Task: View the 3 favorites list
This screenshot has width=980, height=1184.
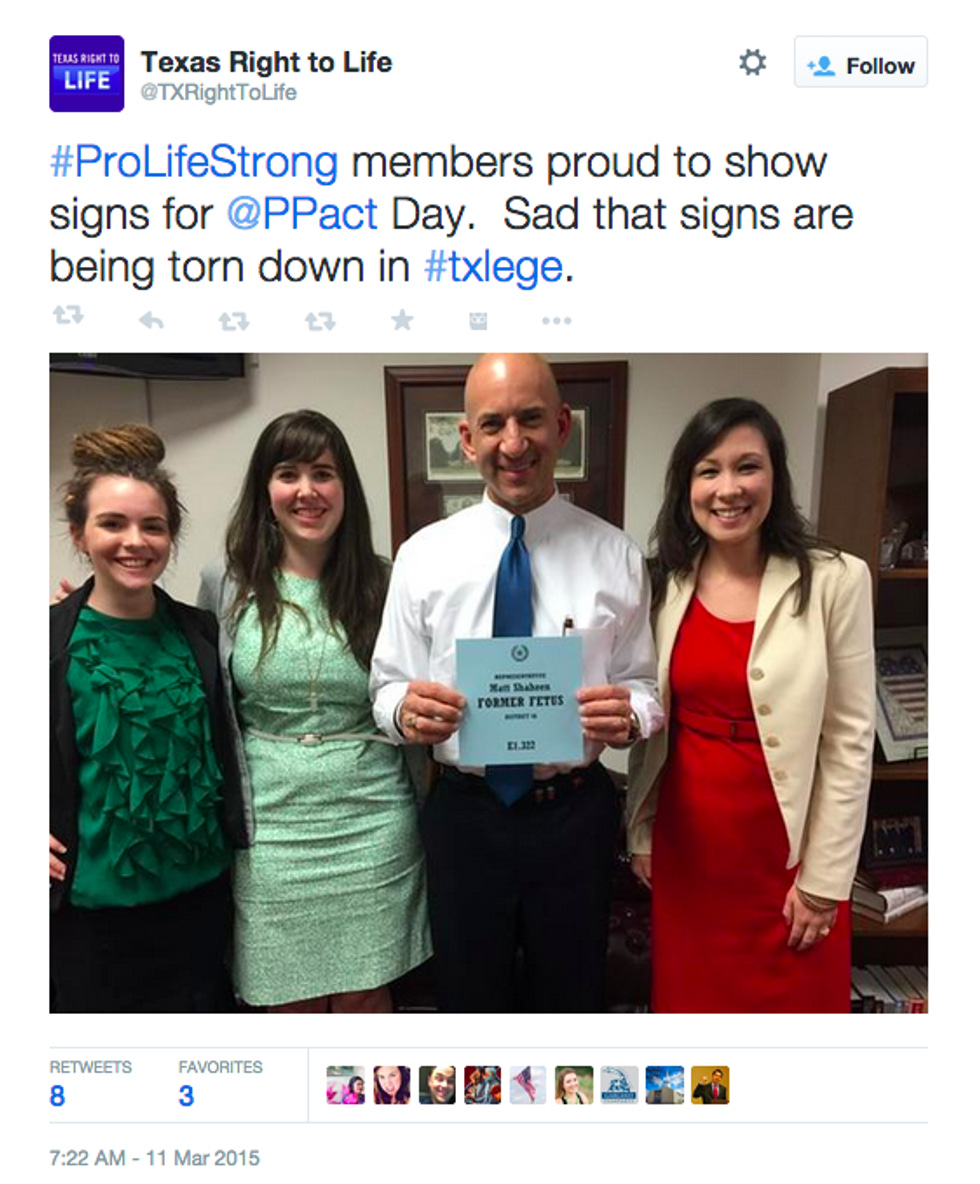Action: [x=220, y=1084]
